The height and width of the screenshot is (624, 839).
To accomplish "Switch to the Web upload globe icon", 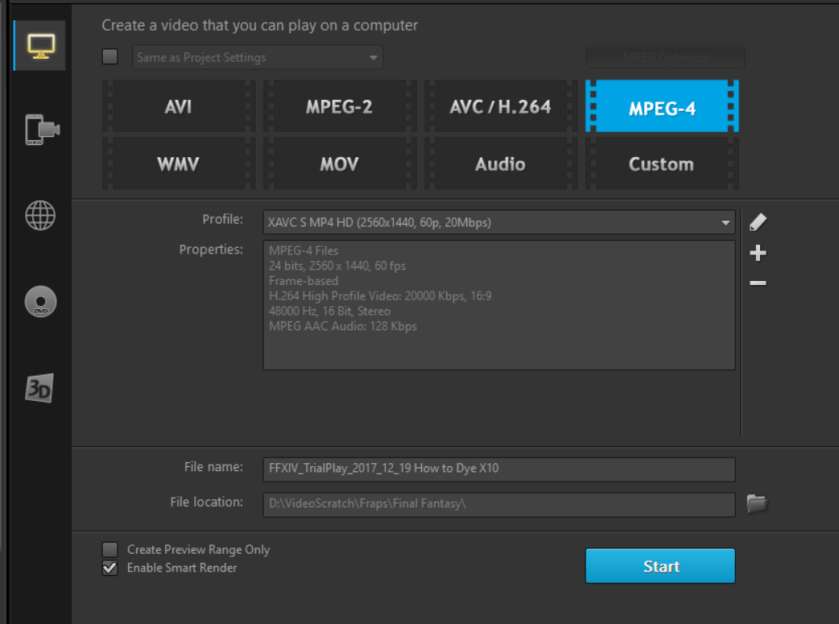I will (x=41, y=215).
